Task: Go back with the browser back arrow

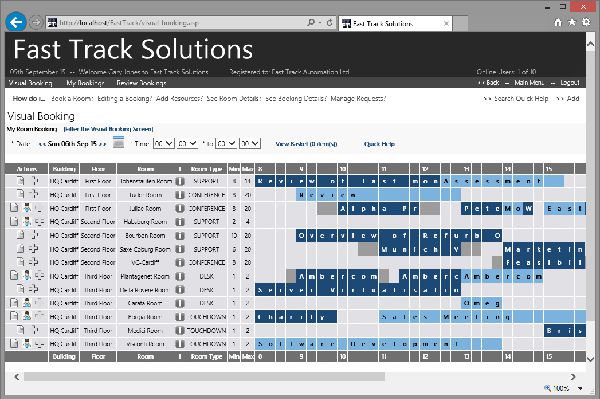Action: 16,23
